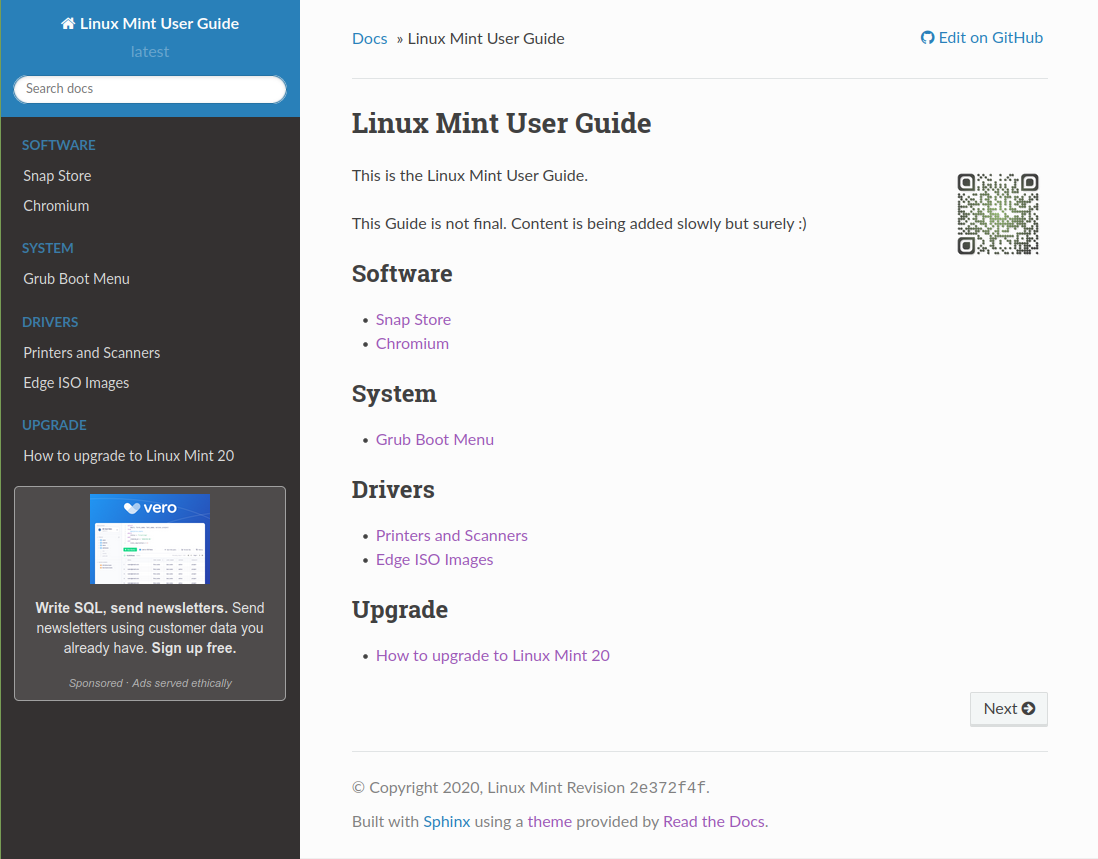
Task: Open Edge ISO Images sidebar entry
Action: click(x=76, y=383)
